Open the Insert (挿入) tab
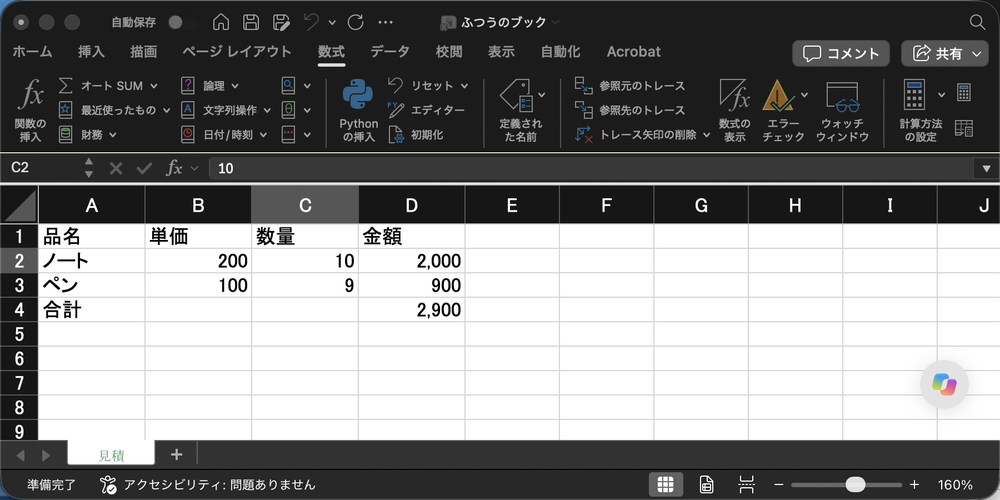The height and width of the screenshot is (500, 1000). click(x=91, y=52)
